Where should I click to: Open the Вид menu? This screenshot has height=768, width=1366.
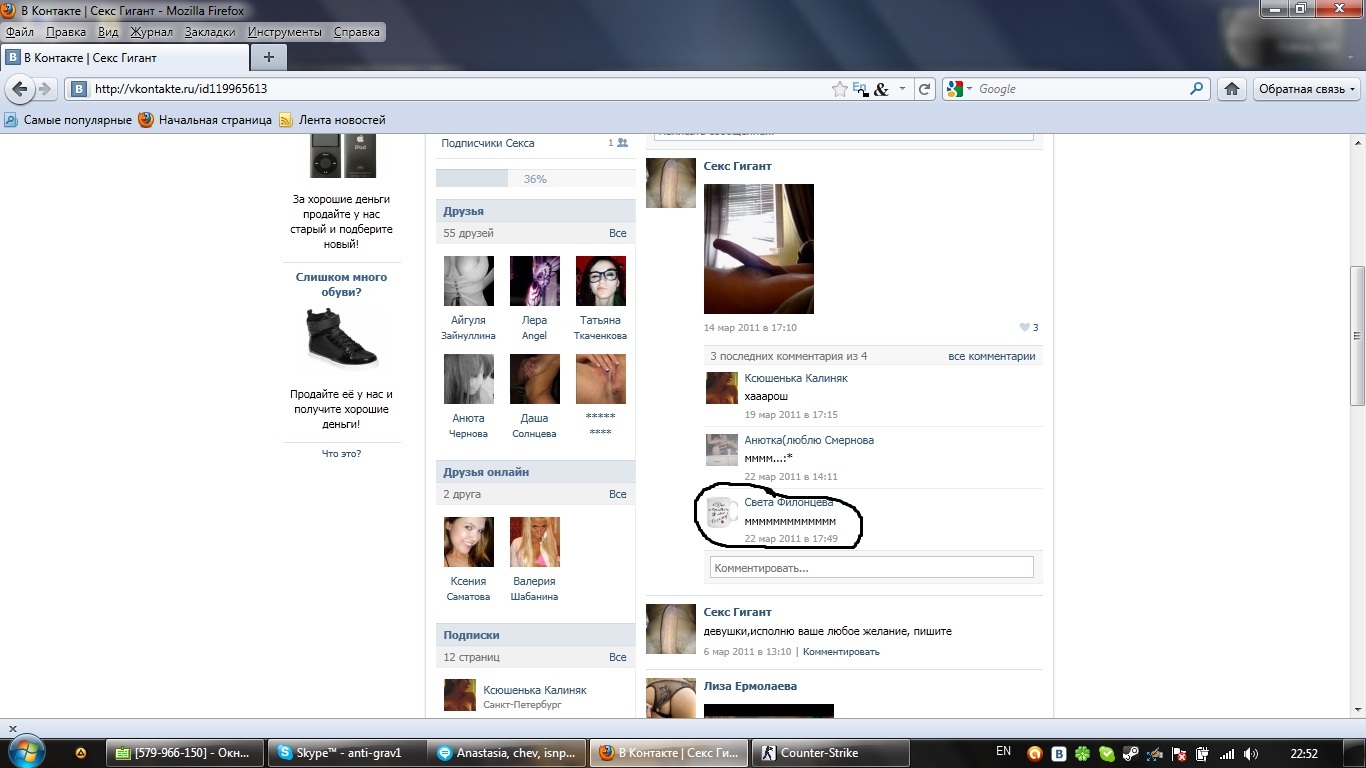click(x=108, y=32)
